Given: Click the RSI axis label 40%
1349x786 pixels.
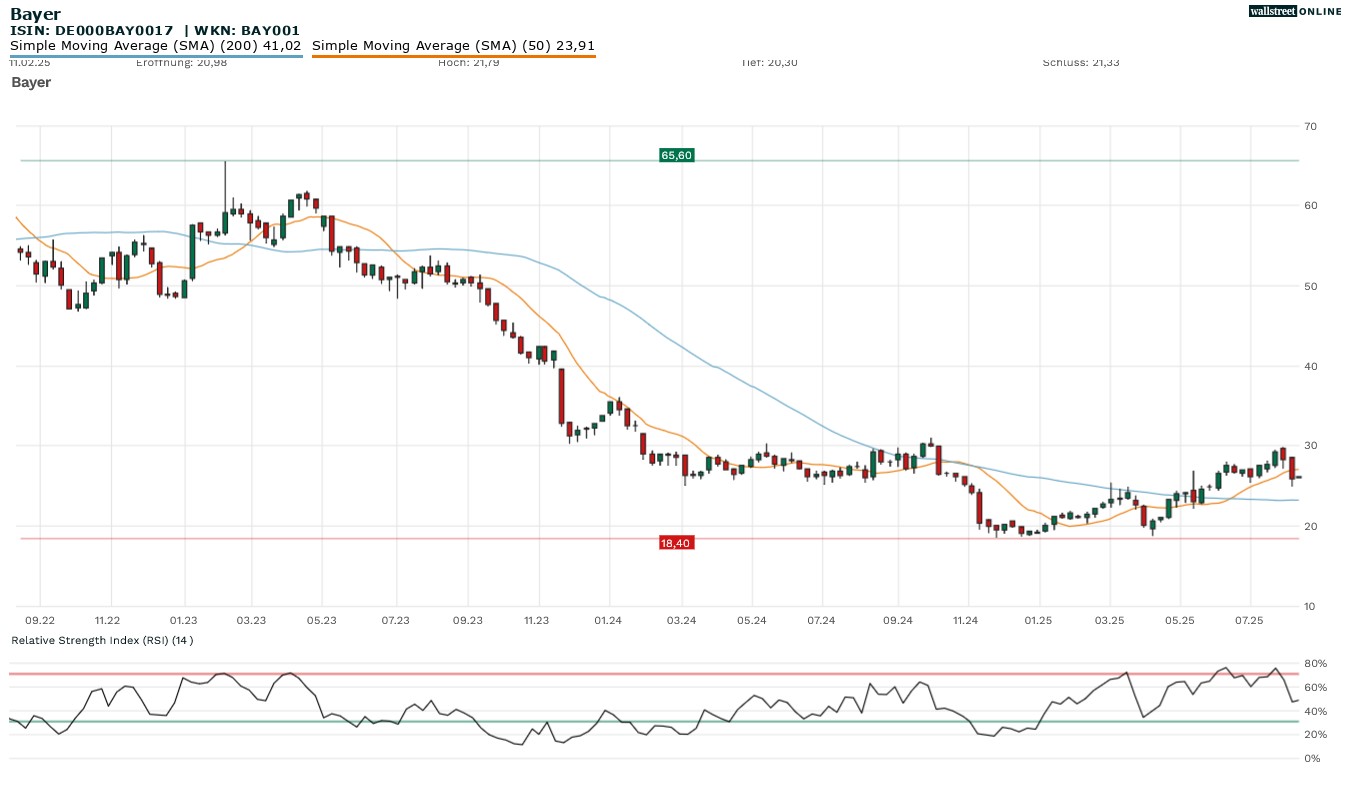Looking at the screenshot, I should pos(1314,711).
